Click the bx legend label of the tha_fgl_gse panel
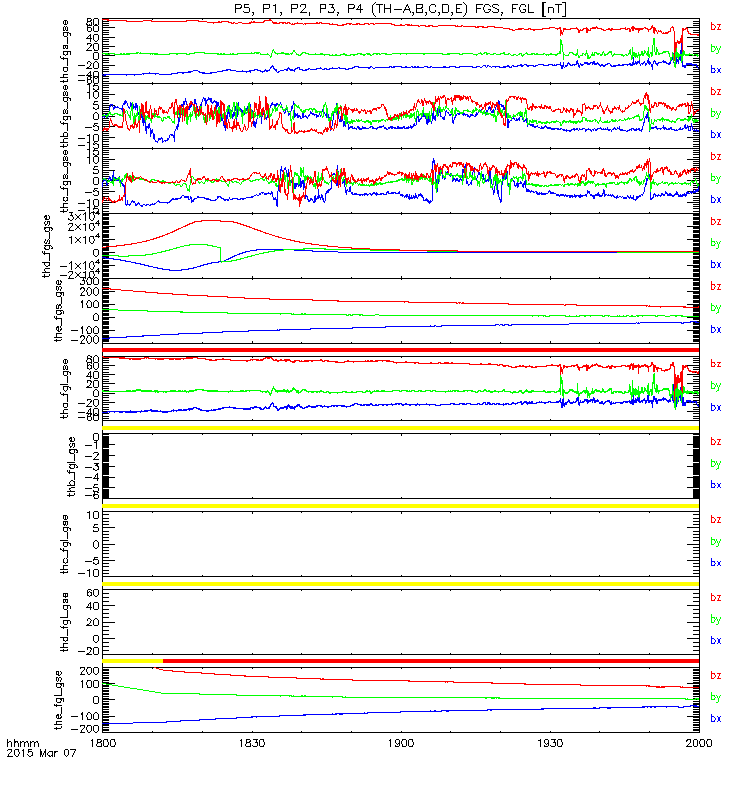Viewport: 750px width, 800px height. (716, 407)
